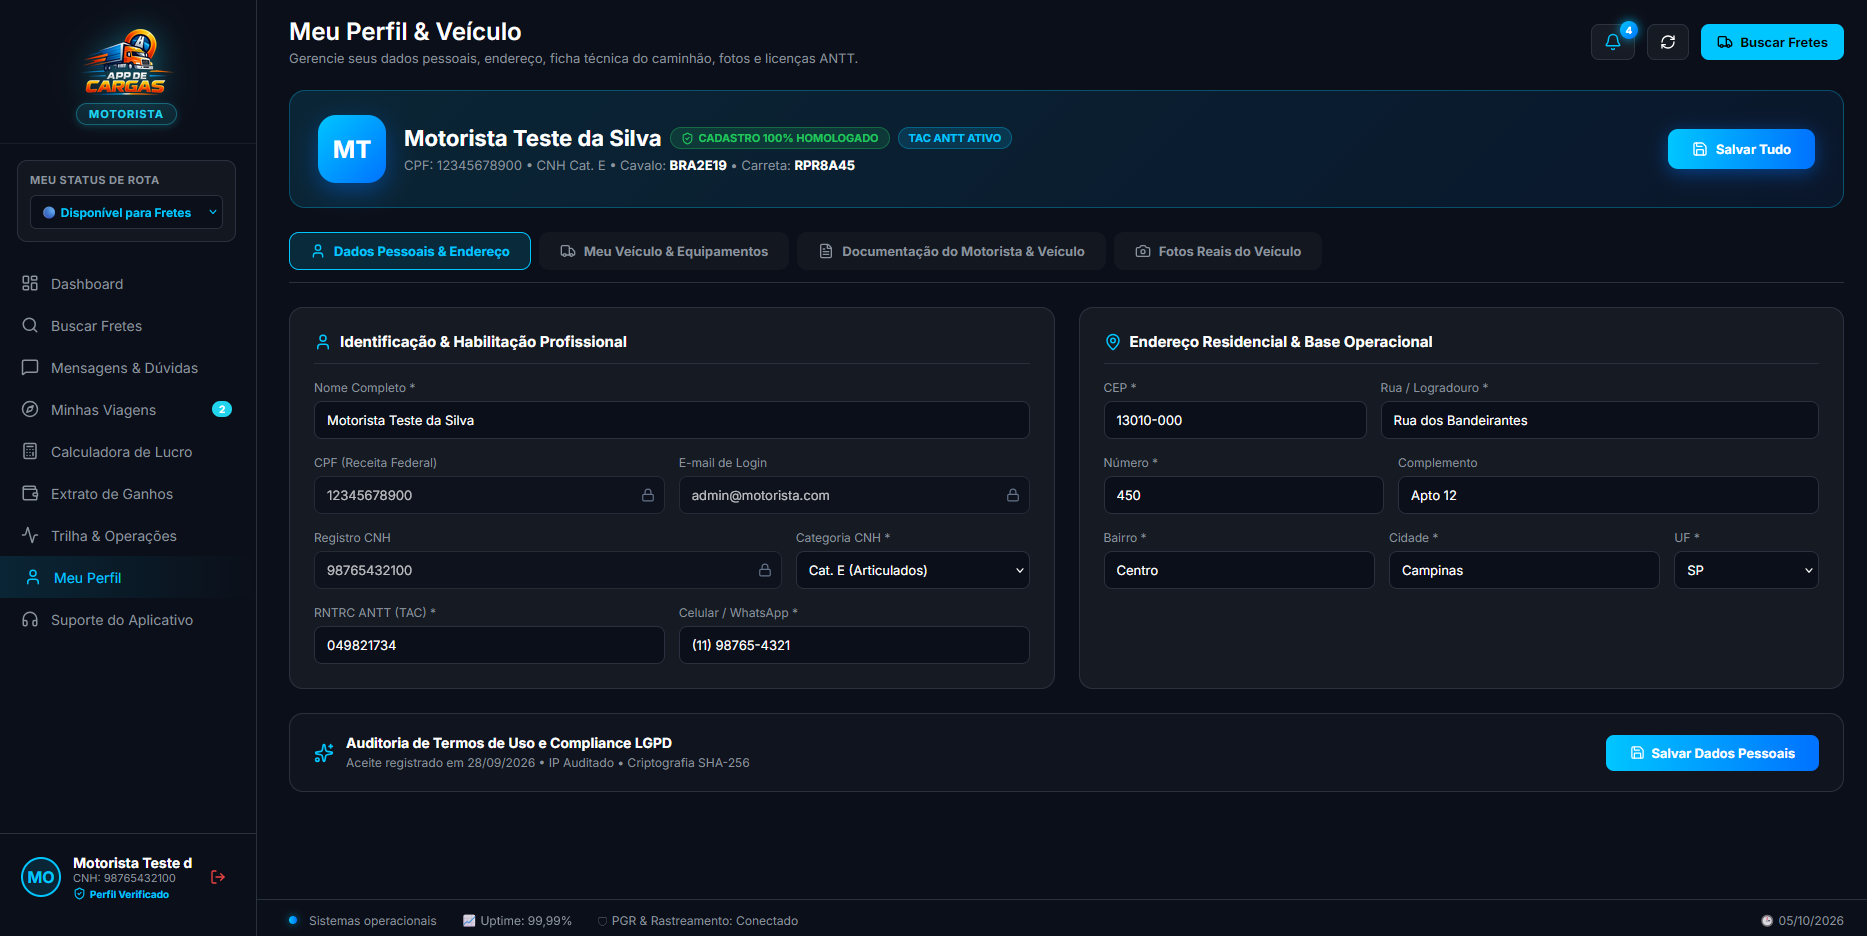The height and width of the screenshot is (936, 1867).
Task: Click the Trilha & Operações activity icon
Action: (x=30, y=535)
